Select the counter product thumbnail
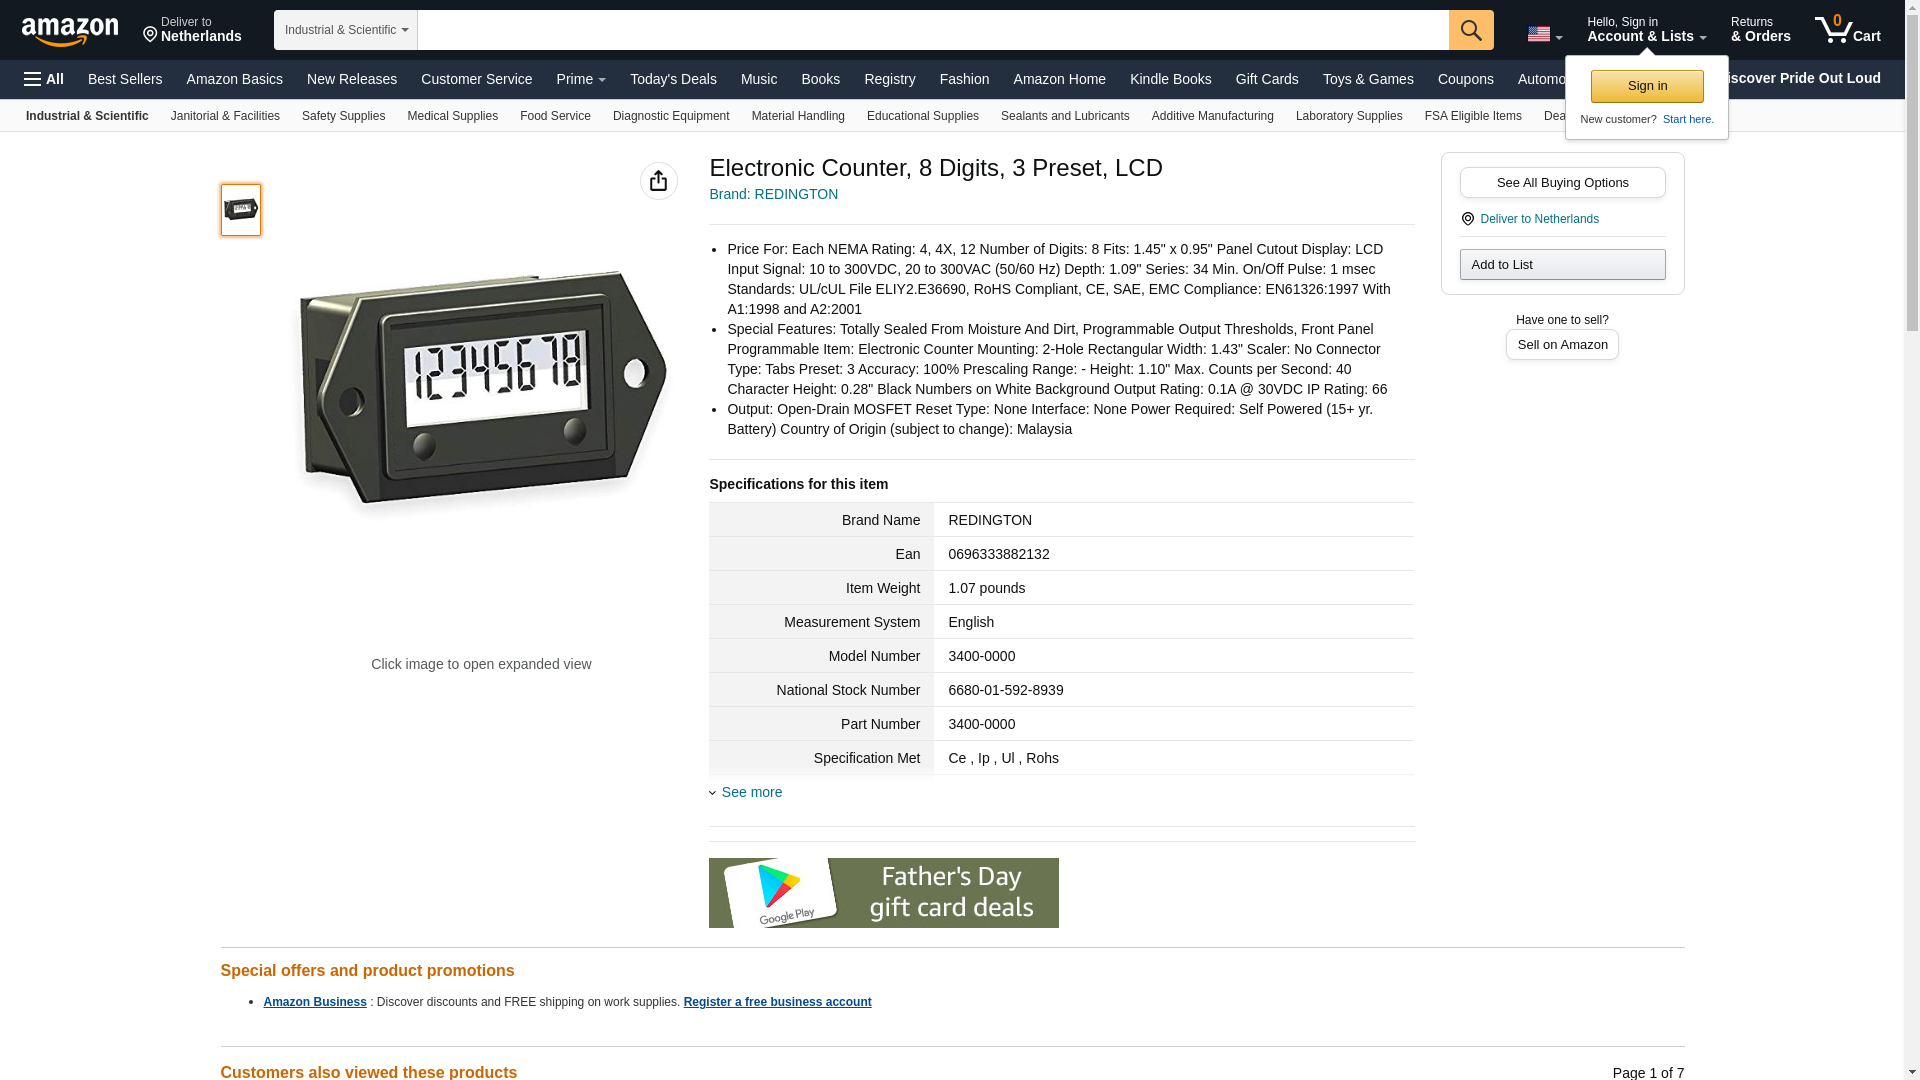The image size is (1920, 1080). click(x=241, y=210)
